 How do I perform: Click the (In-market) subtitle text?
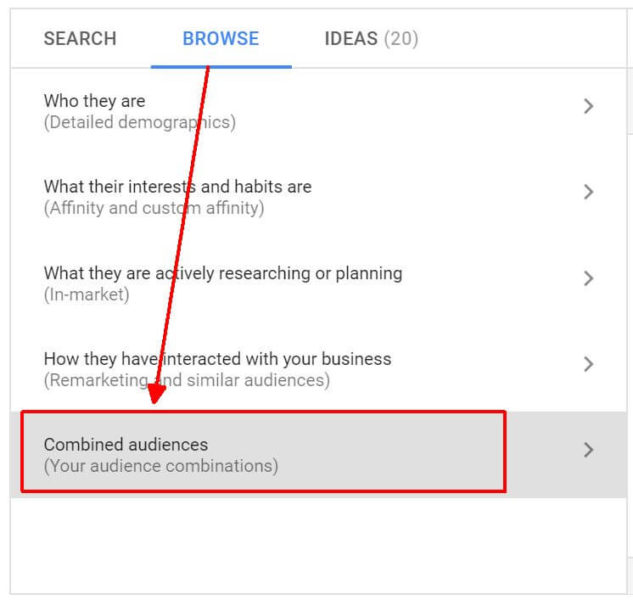pyautogui.click(x=86, y=295)
